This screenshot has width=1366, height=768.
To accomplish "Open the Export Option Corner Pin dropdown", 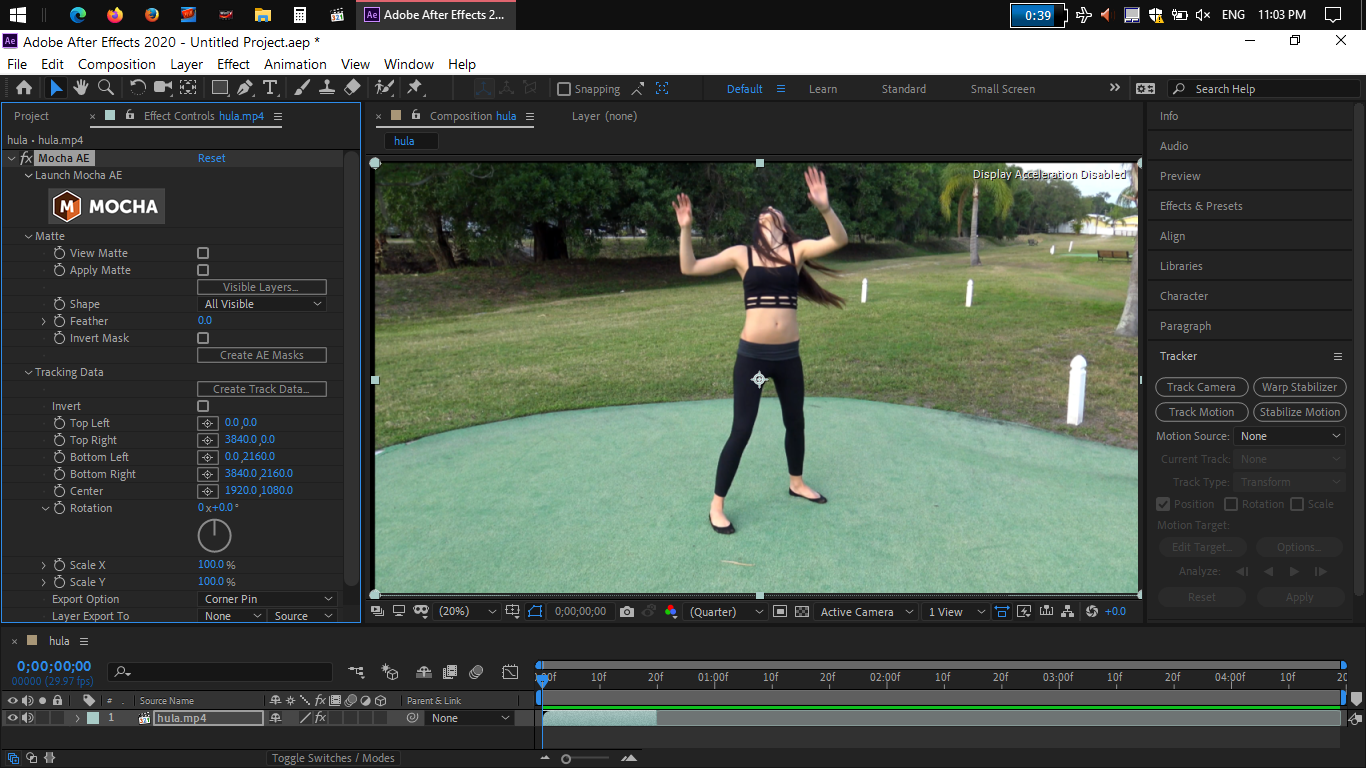I will point(268,599).
